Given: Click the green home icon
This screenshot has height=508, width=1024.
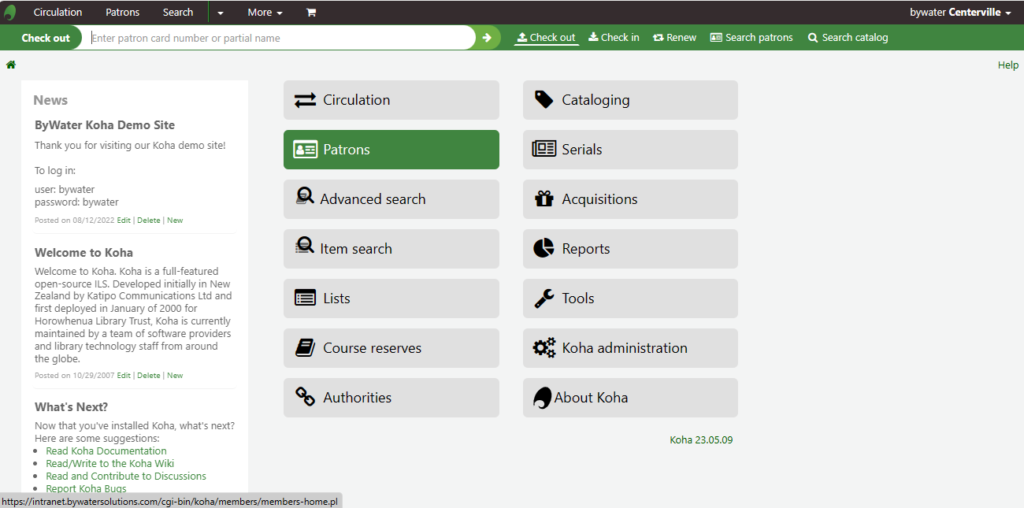Looking at the screenshot, I should pos(11,65).
